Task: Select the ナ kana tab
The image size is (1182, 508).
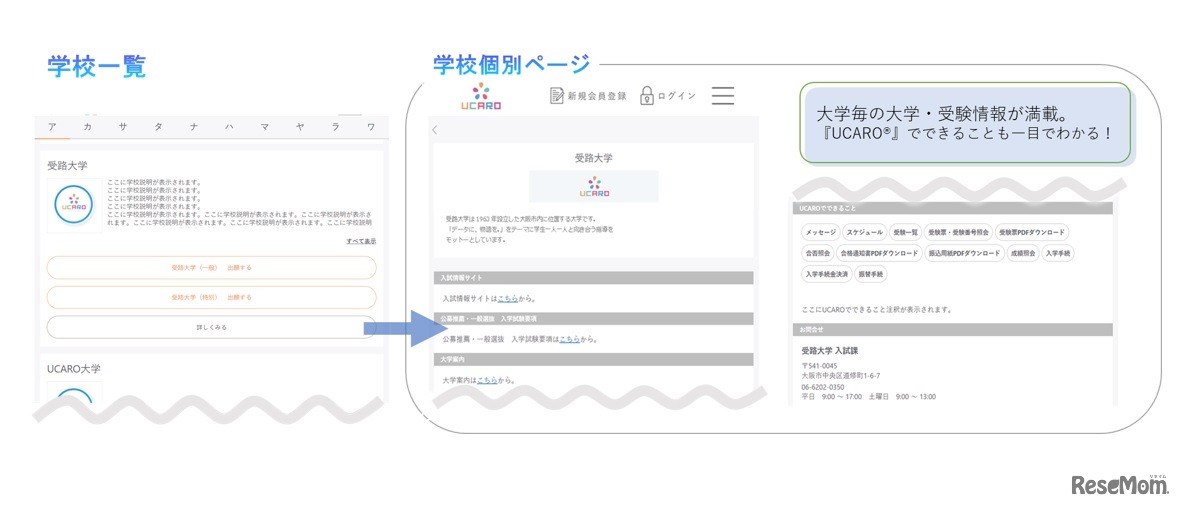Action: (194, 127)
